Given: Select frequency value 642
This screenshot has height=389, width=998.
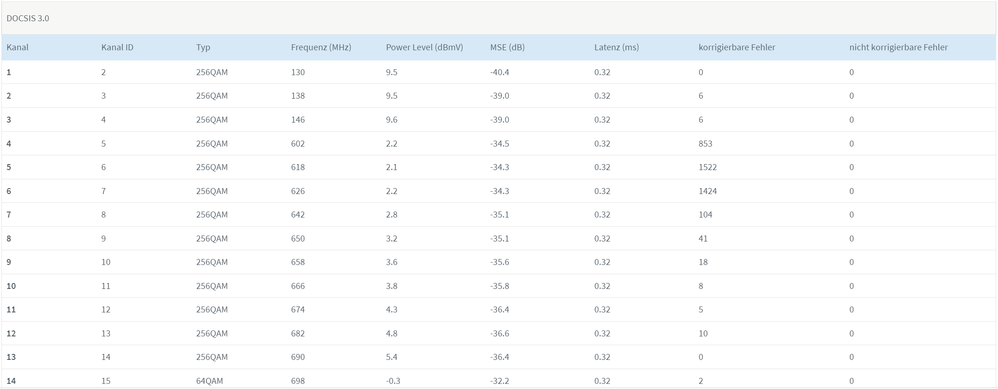Looking at the screenshot, I should [298, 215].
